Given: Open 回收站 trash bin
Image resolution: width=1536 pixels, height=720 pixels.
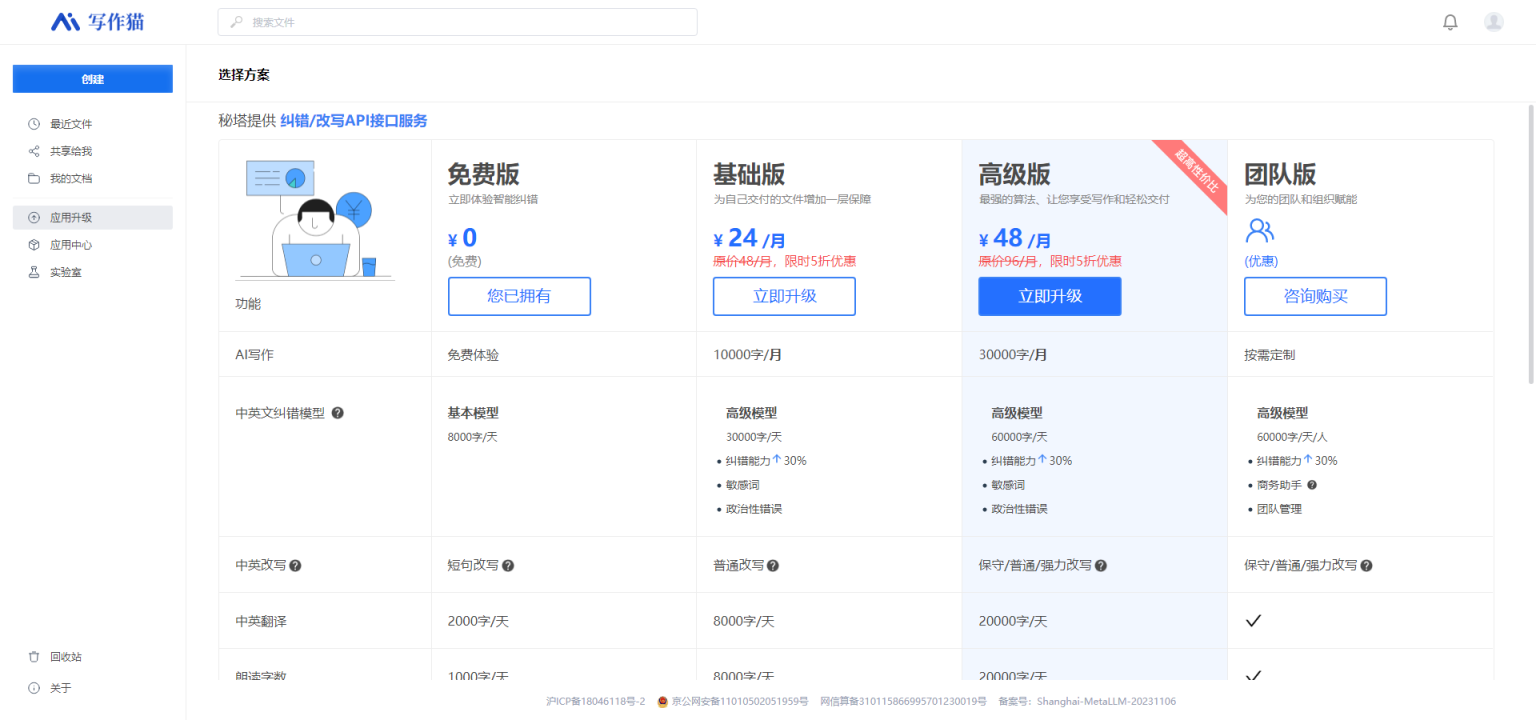Looking at the screenshot, I should point(66,657).
